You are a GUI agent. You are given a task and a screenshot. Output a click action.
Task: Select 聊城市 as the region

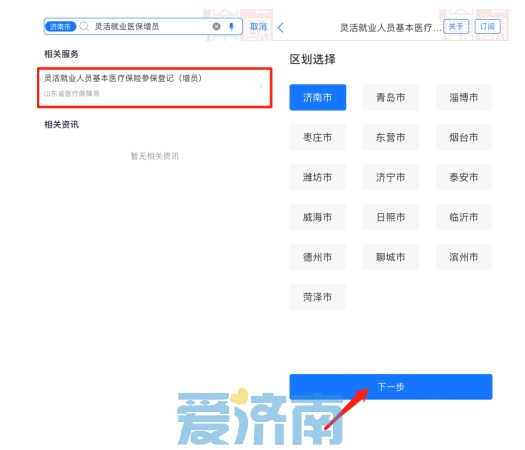tap(391, 257)
